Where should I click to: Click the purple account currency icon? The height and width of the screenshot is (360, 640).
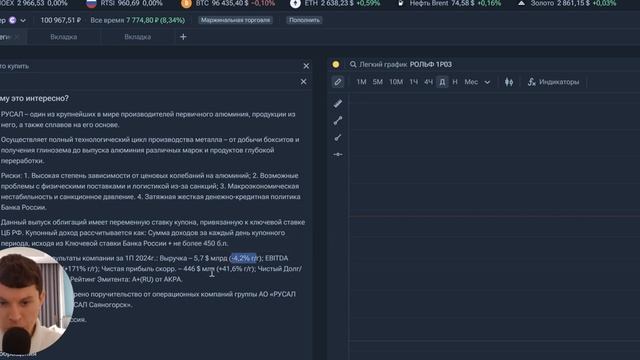click(x=13, y=20)
